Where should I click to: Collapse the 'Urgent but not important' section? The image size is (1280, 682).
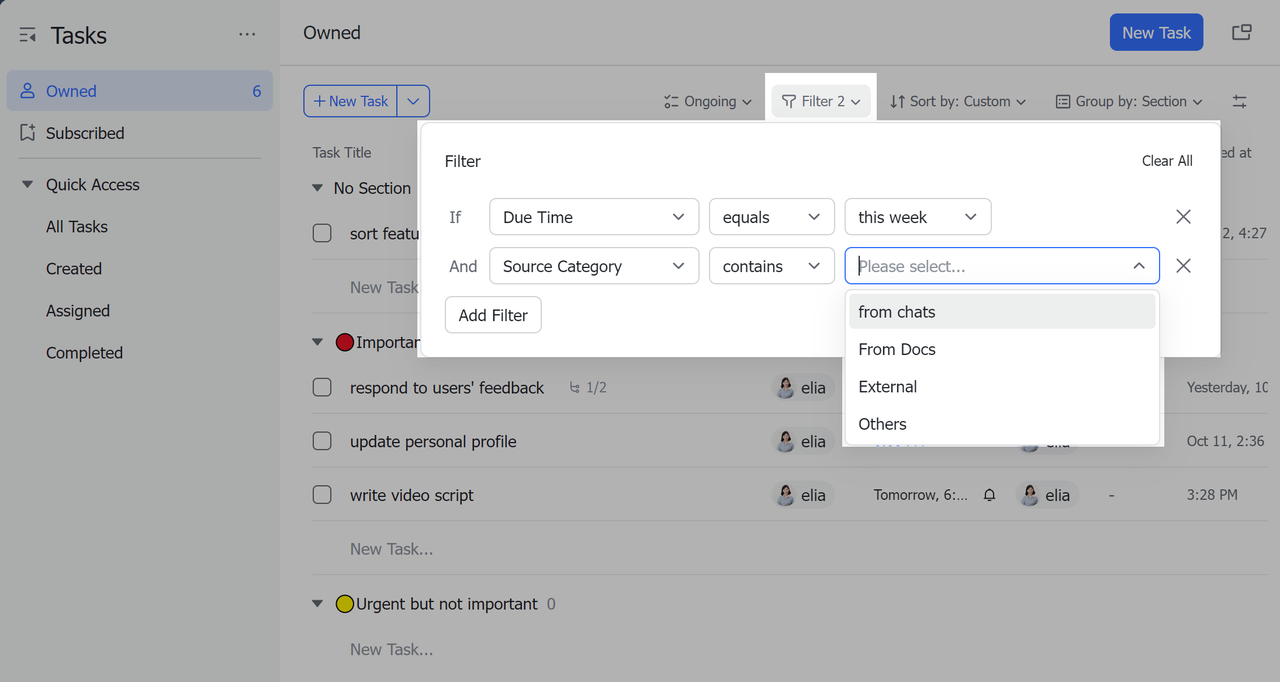(318, 604)
